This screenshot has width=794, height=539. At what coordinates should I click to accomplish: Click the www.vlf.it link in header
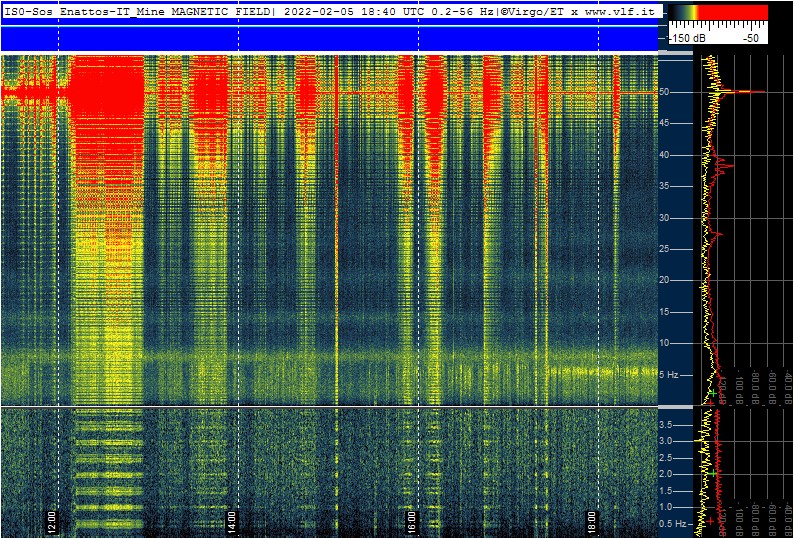point(618,13)
